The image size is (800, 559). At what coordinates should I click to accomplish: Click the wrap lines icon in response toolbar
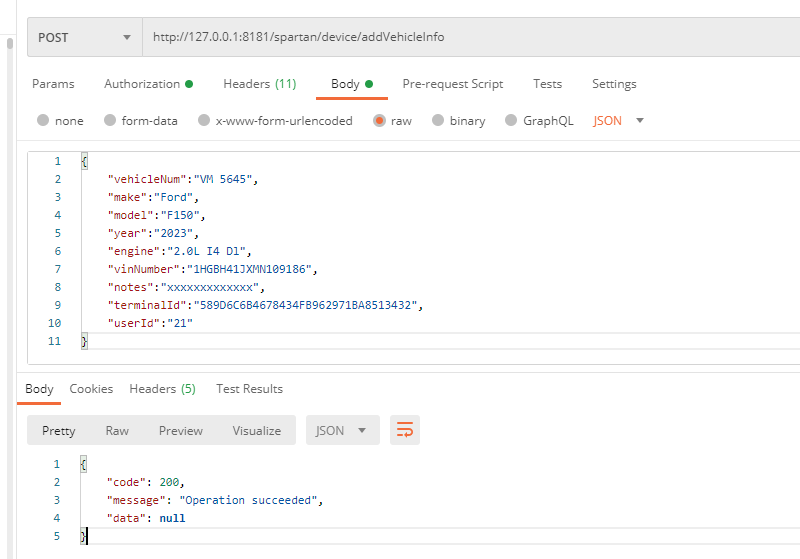(x=405, y=430)
